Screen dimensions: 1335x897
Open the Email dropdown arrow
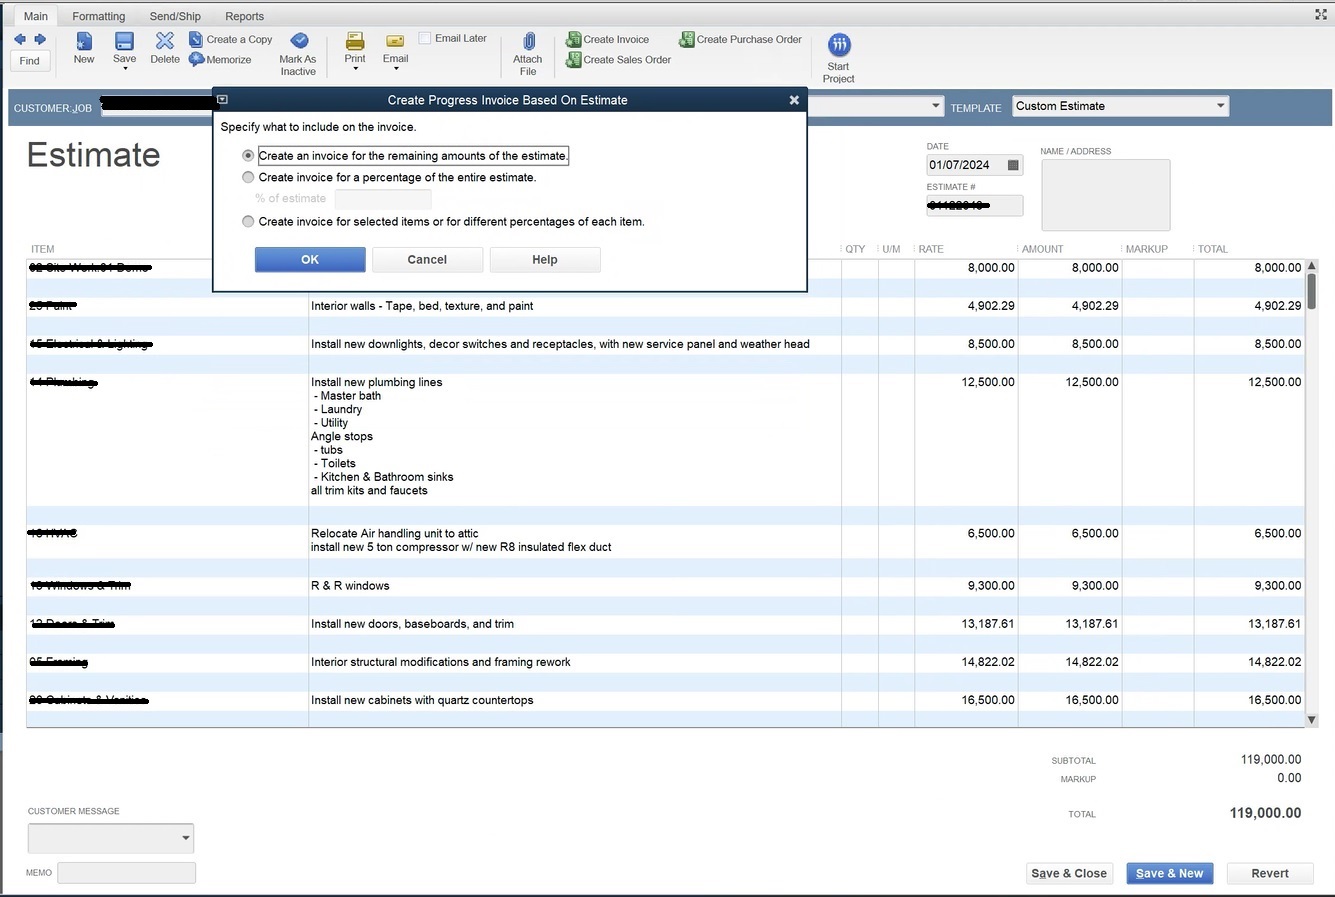coord(395,69)
